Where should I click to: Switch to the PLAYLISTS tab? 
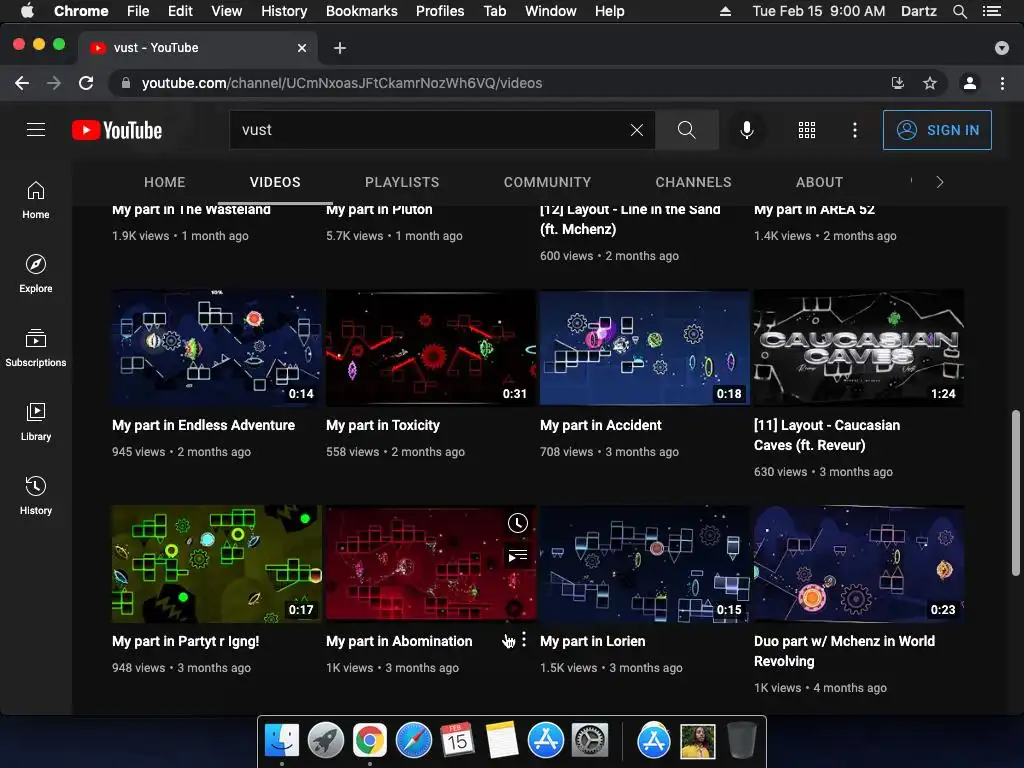[402, 182]
